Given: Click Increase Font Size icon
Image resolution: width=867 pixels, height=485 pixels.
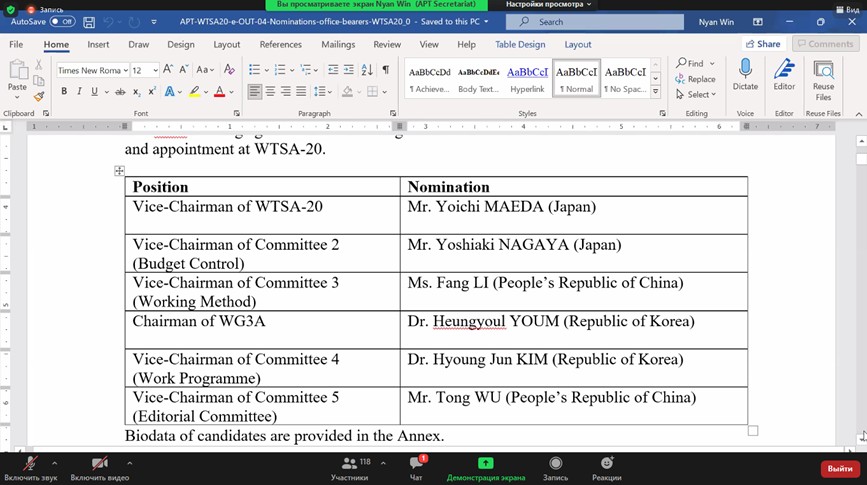Looking at the screenshot, I should [168, 70].
